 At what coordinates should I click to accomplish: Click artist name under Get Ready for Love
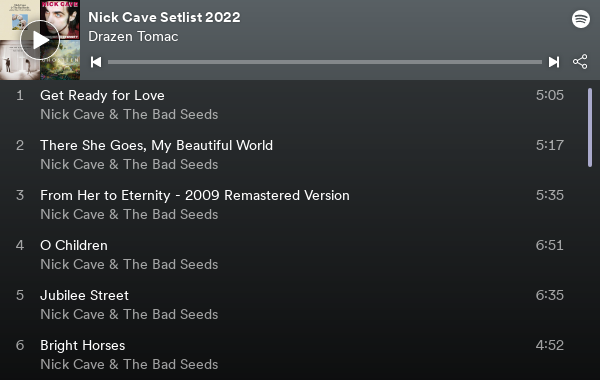click(x=129, y=114)
